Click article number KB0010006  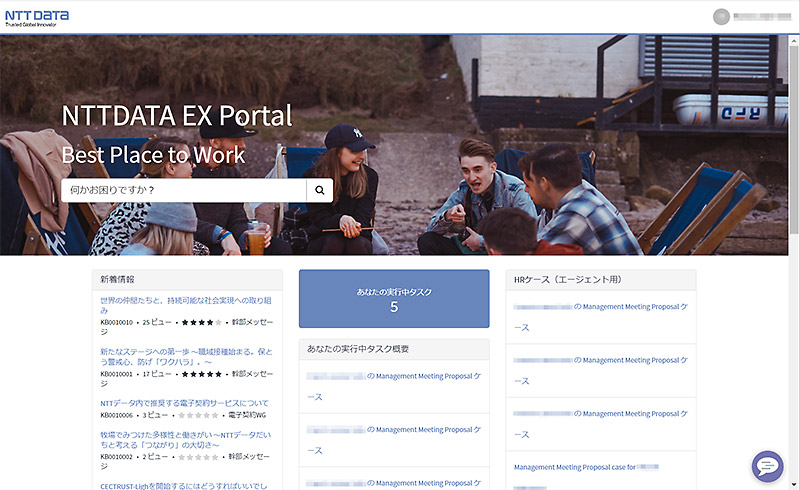point(116,415)
